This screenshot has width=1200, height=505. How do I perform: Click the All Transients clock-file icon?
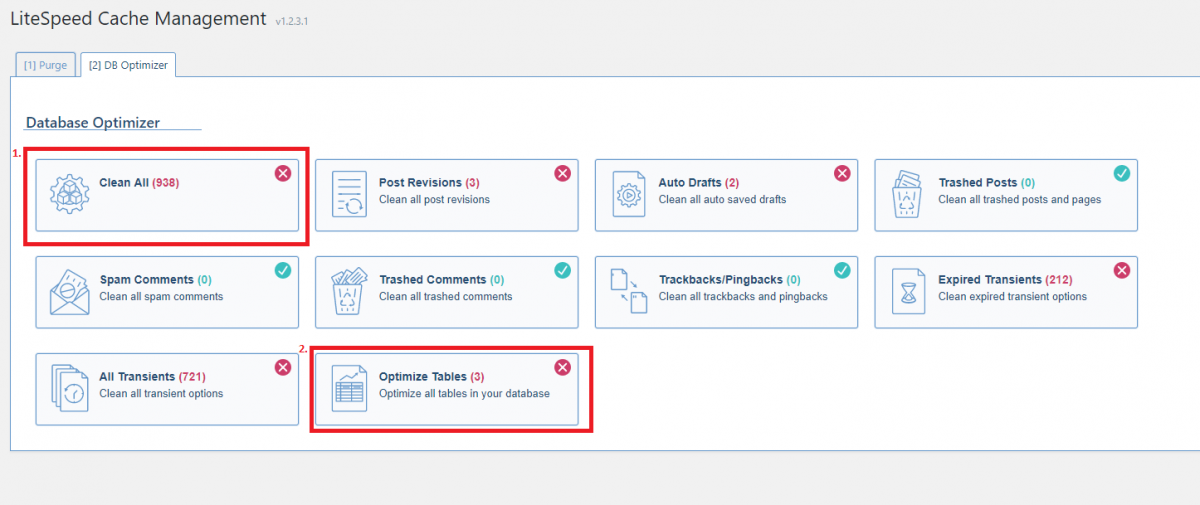pyautogui.click(x=69, y=389)
